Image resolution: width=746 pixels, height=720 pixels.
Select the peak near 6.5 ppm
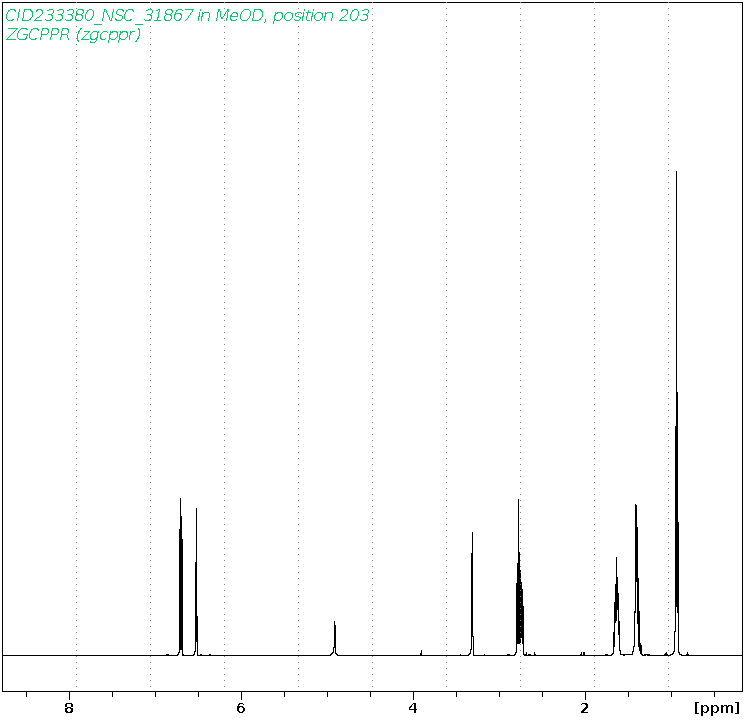pyautogui.click(x=196, y=582)
